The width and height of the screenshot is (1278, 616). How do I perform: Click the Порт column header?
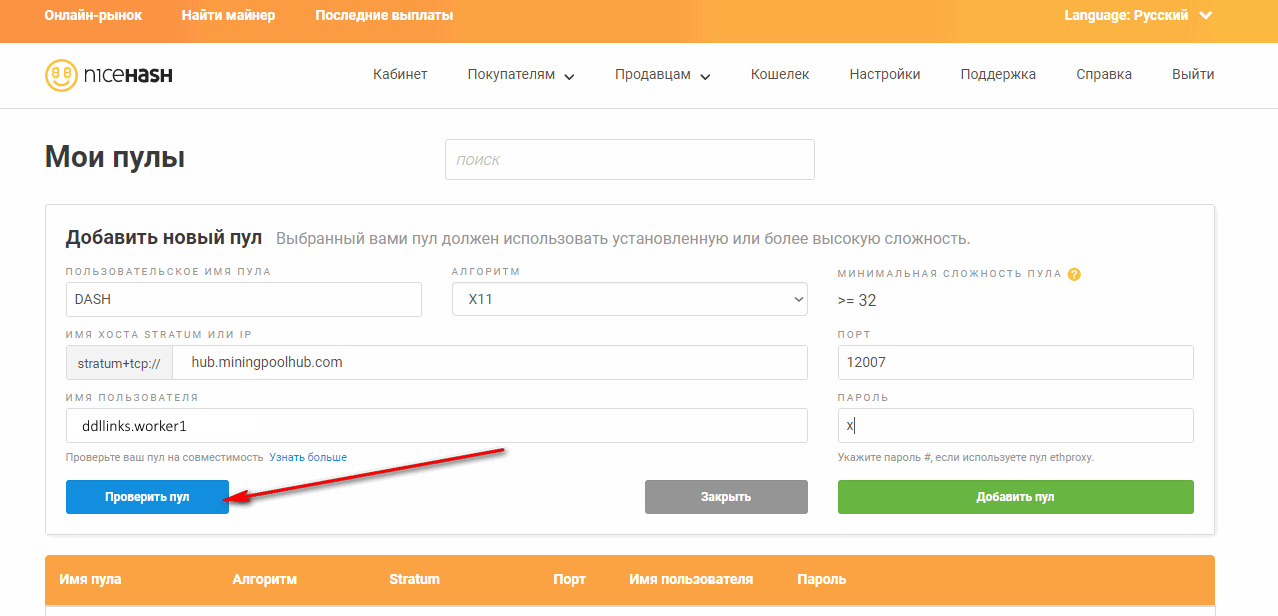click(570, 579)
